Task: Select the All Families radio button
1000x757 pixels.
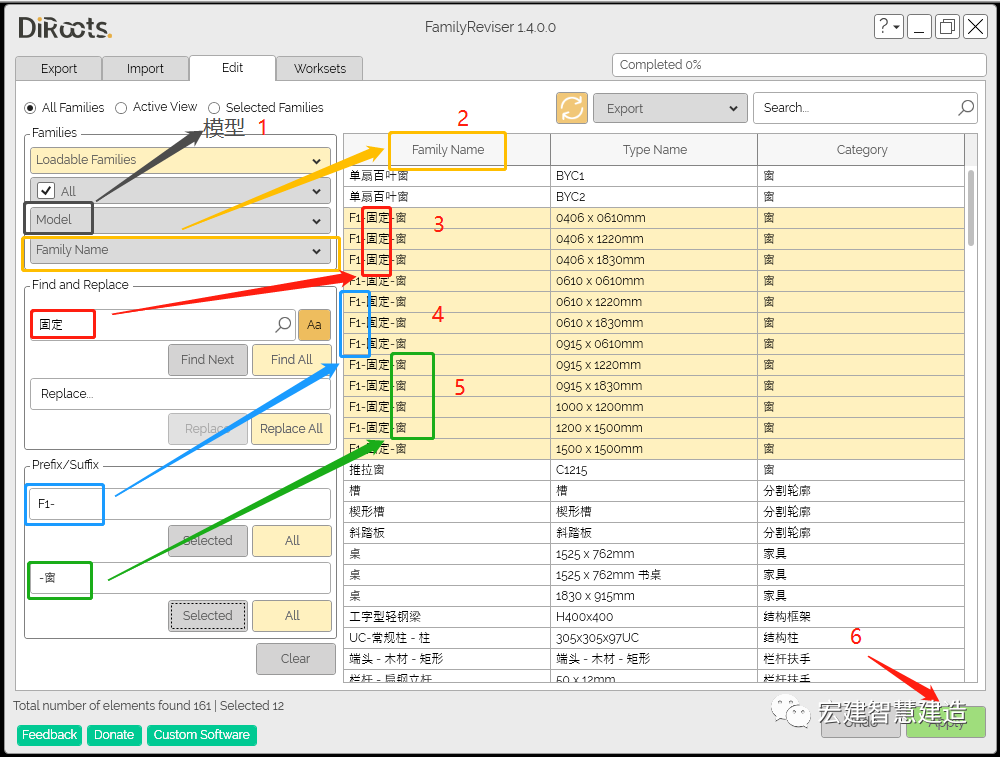Action: click(31, 108)
